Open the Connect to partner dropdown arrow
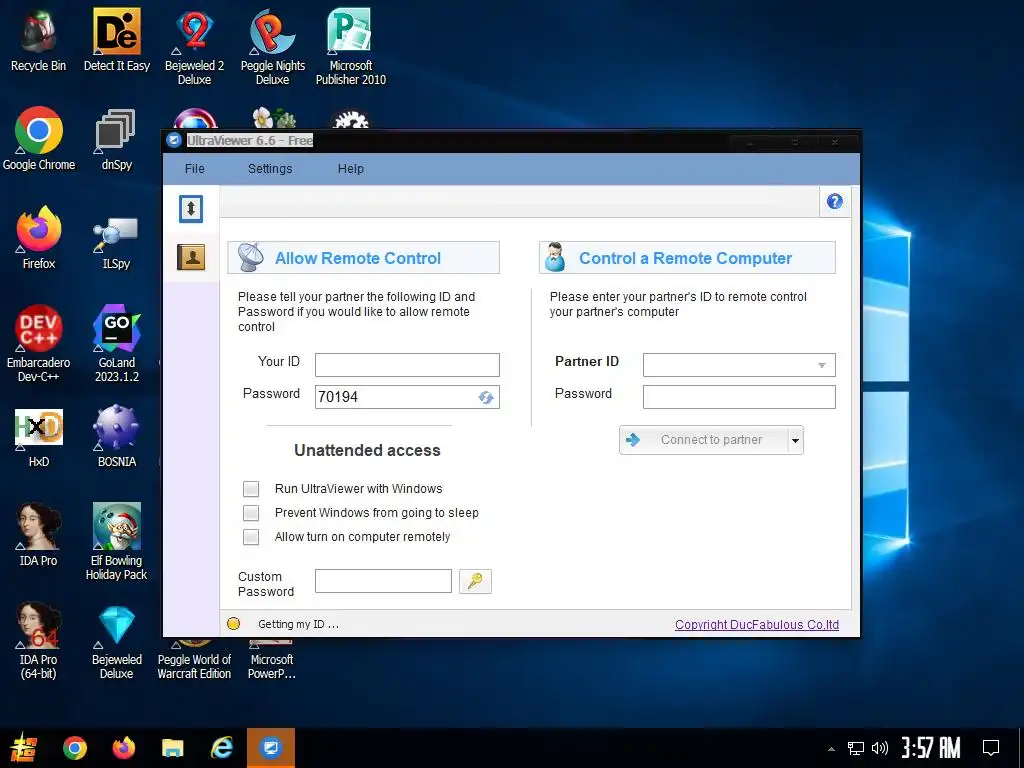1024x768 pixels. (795, 440)
